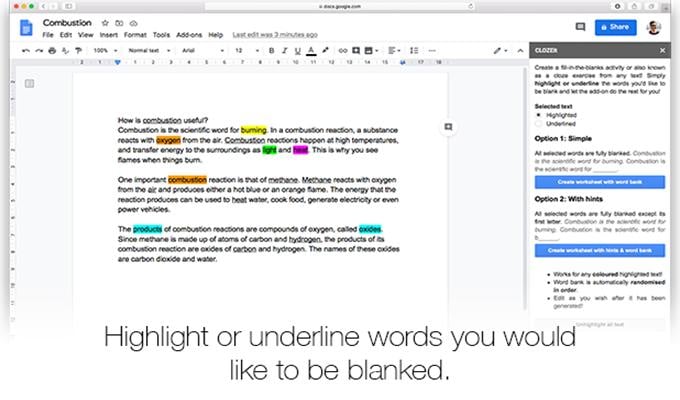This screenshot has width=680, height=400.
Task: Open the Arial font dropdown
Action: click(x=203, y=51)
